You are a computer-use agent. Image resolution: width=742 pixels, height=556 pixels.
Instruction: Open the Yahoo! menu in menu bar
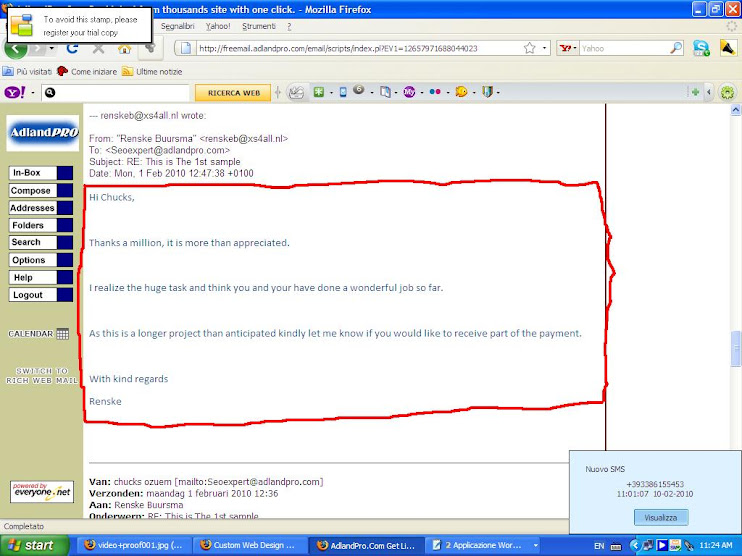click(x=218, y=26)
